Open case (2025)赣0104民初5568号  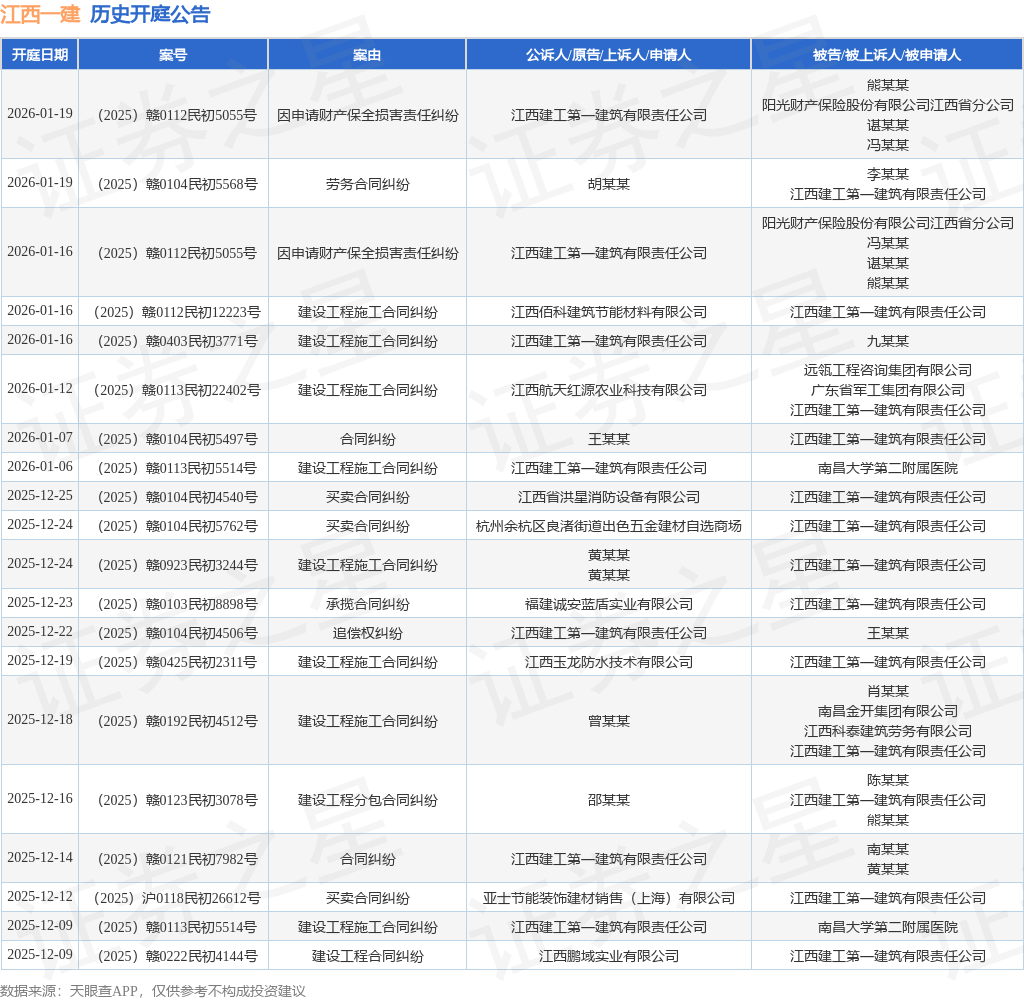click(173, 184)
